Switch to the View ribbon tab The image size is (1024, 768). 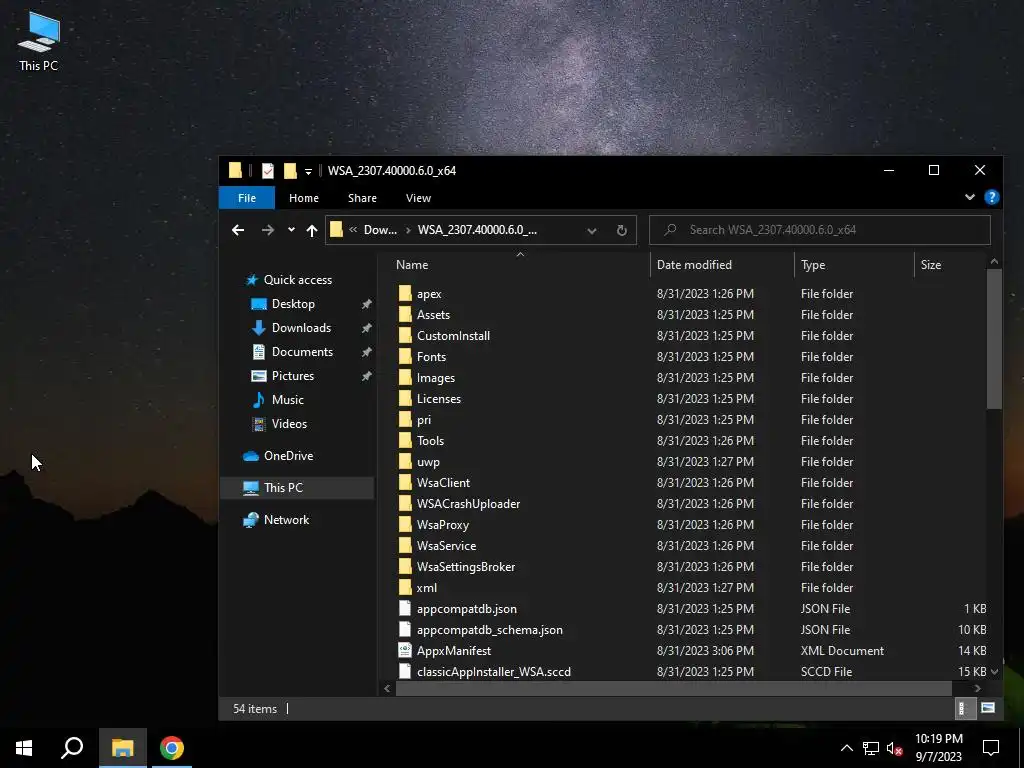click(x=419, y=198)
